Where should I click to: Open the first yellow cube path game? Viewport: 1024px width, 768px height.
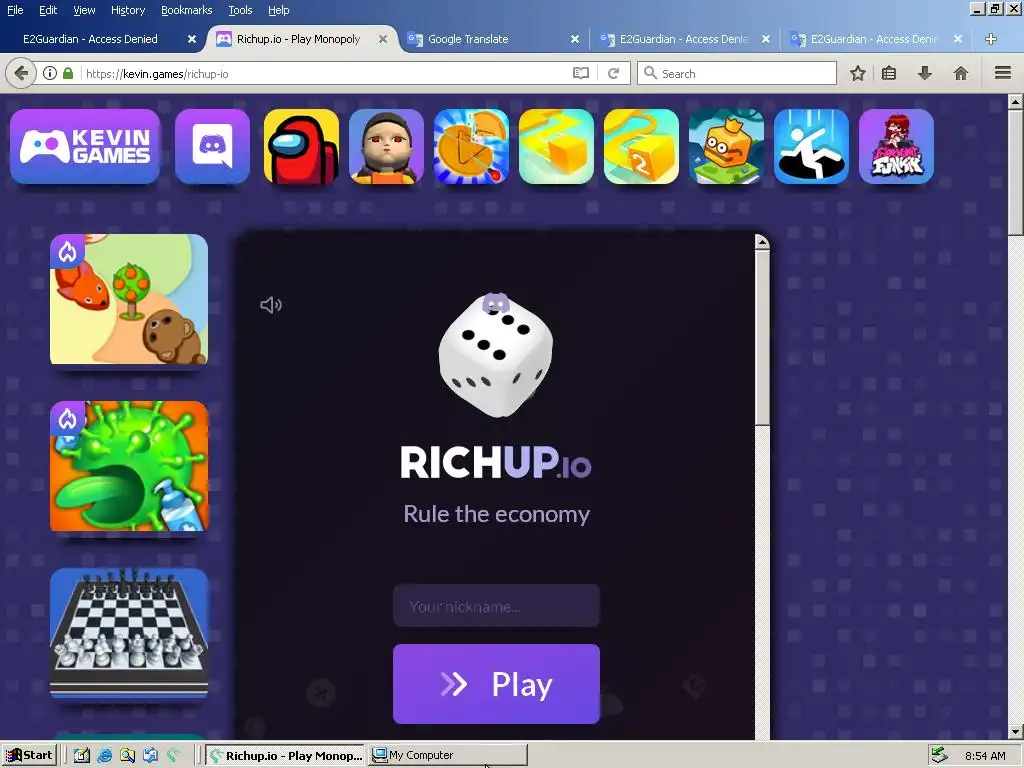pyautogui.click(x=556, y=146)
